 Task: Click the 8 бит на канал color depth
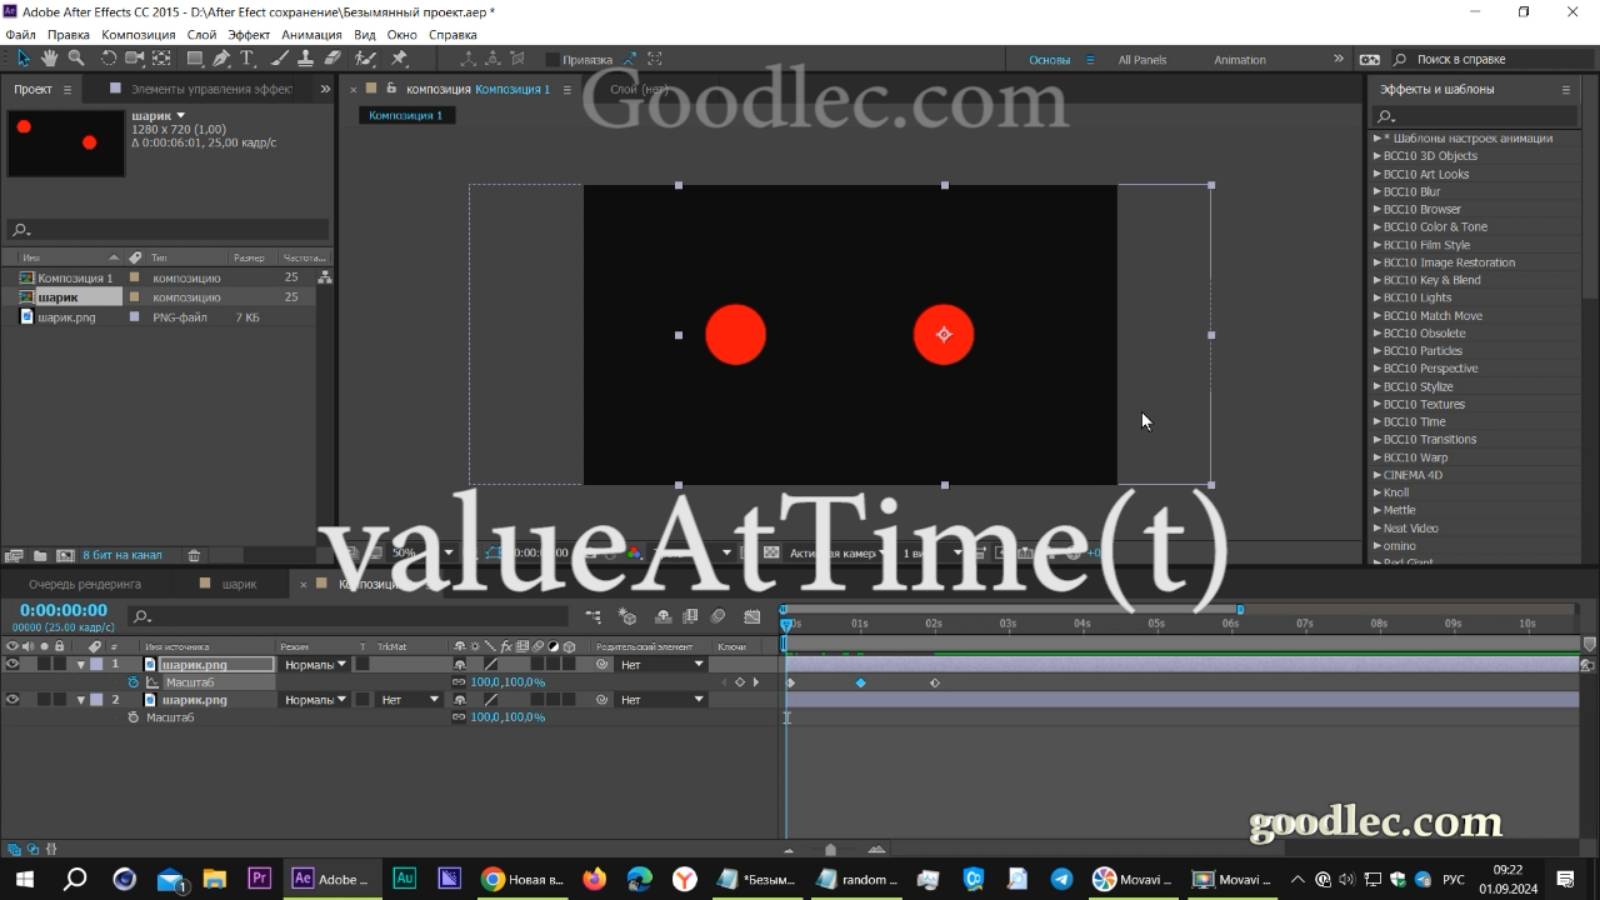[x=122, y=555]
